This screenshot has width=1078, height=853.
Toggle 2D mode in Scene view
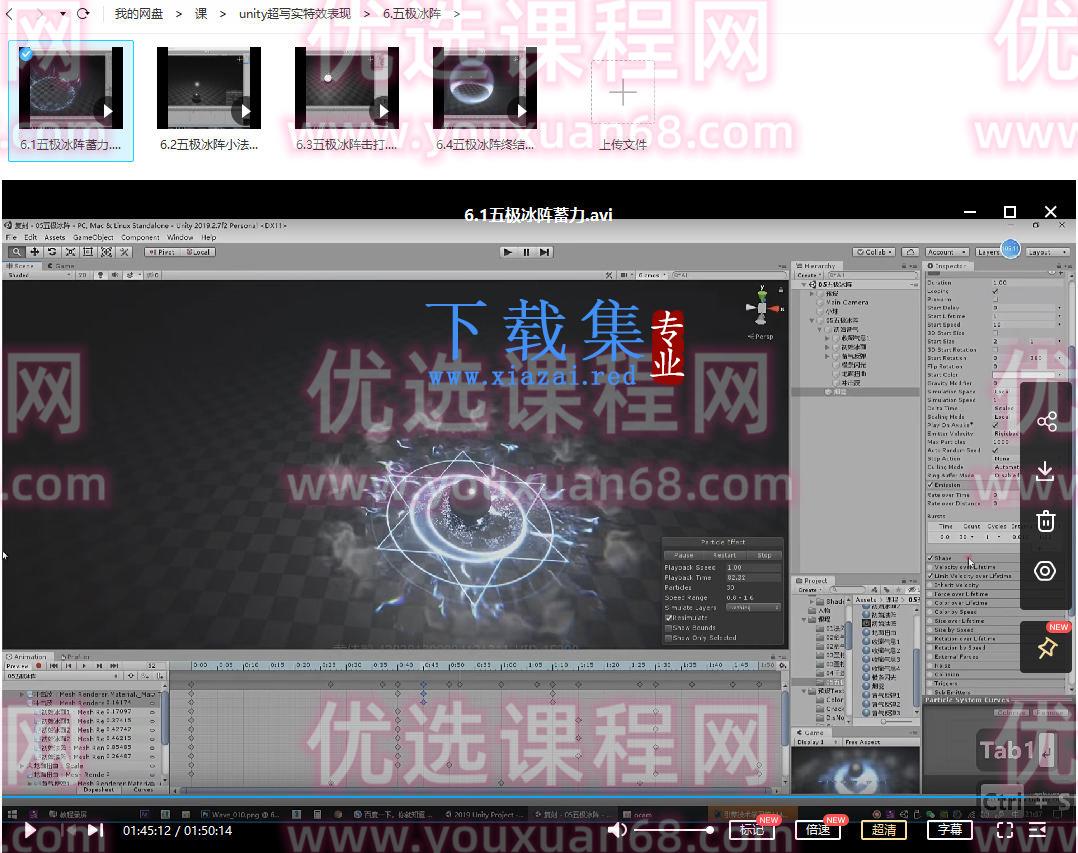(82, 275)
